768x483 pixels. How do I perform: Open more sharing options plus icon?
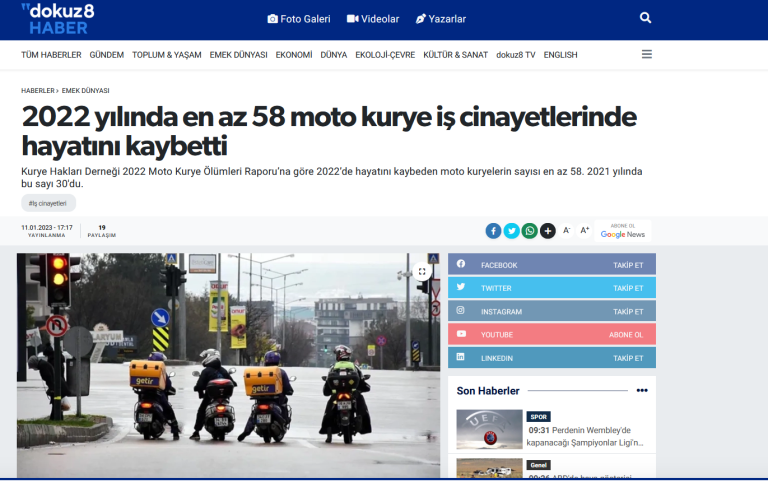tap(548, 231)
